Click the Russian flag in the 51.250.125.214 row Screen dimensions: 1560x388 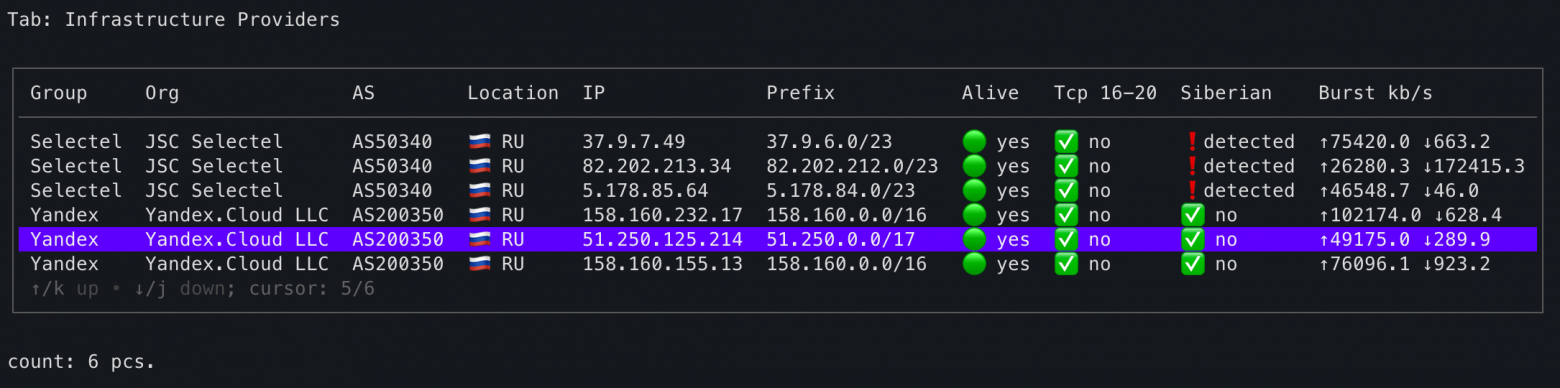(479, 240)
